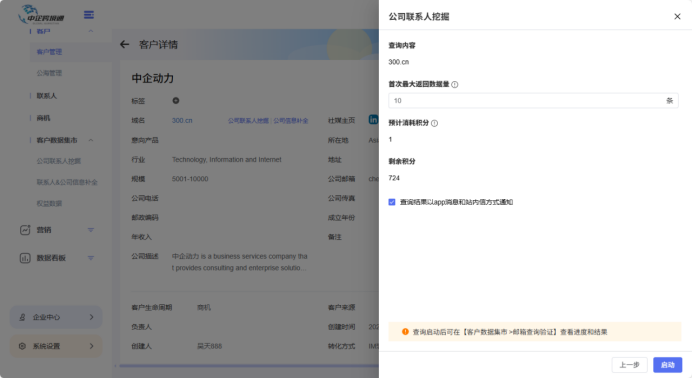The height and width of the screenshot is (378, 693).
Task: Click the 300.cn query content in panel
Action: (399, 62)
